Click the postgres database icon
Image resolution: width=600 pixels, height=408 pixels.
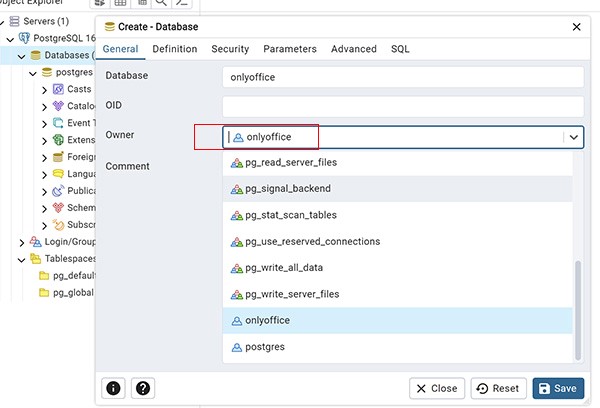pyautogui.click(x=47, y=72)
